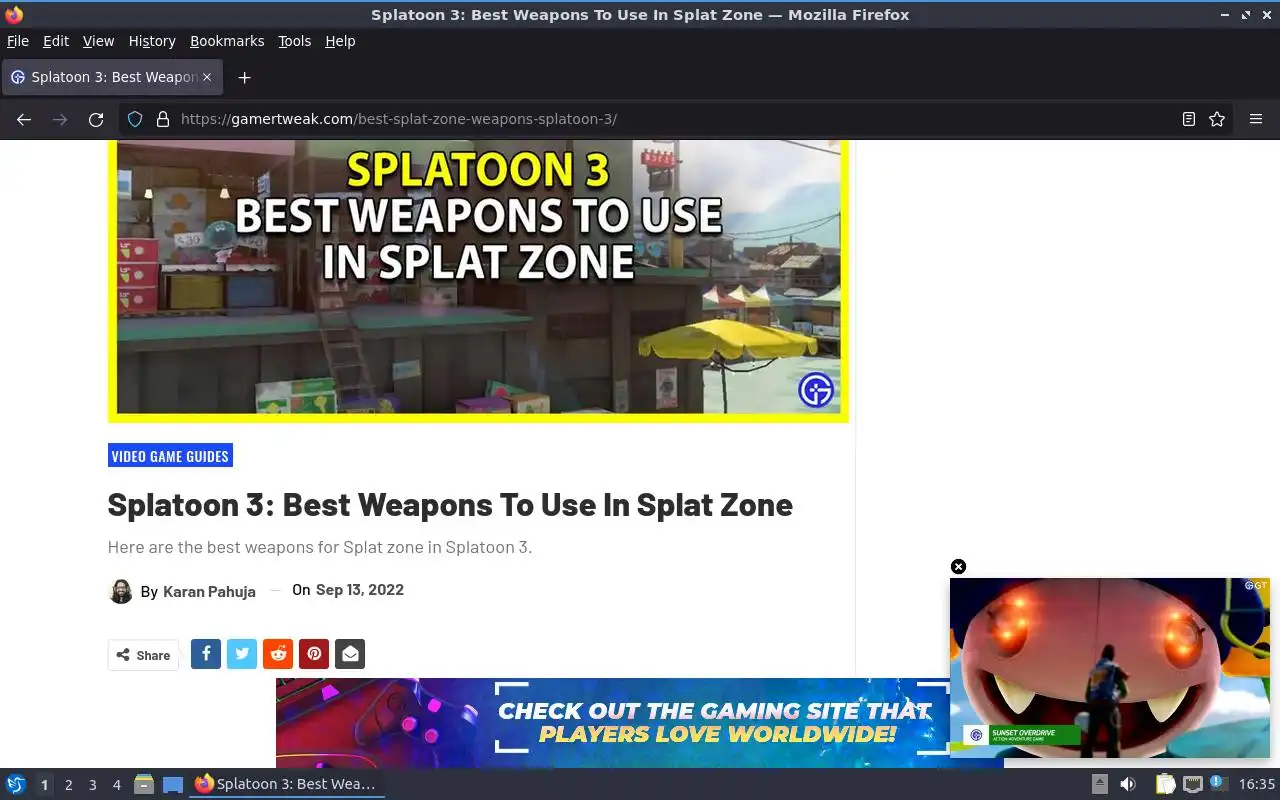Click the author avatar photo
The width and height of the screenshot is (1280, 800).
point(120,591)
